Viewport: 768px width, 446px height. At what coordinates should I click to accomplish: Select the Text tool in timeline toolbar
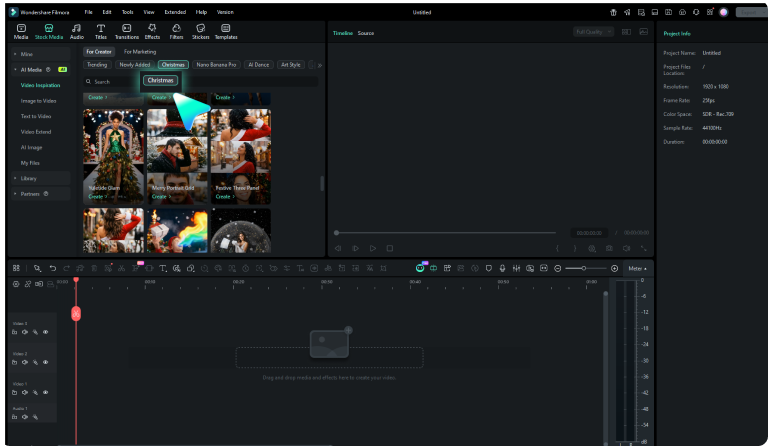point(163,268)
